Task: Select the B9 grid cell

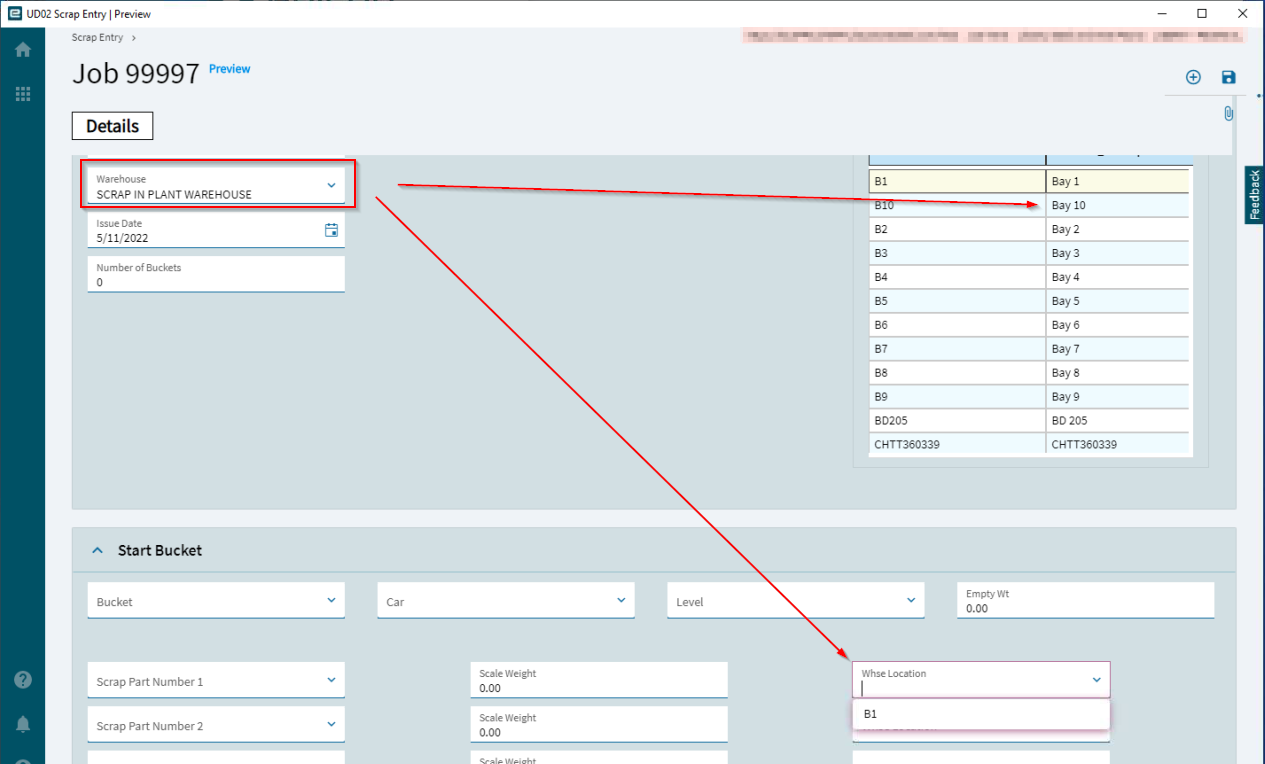Action: (957, 397)
